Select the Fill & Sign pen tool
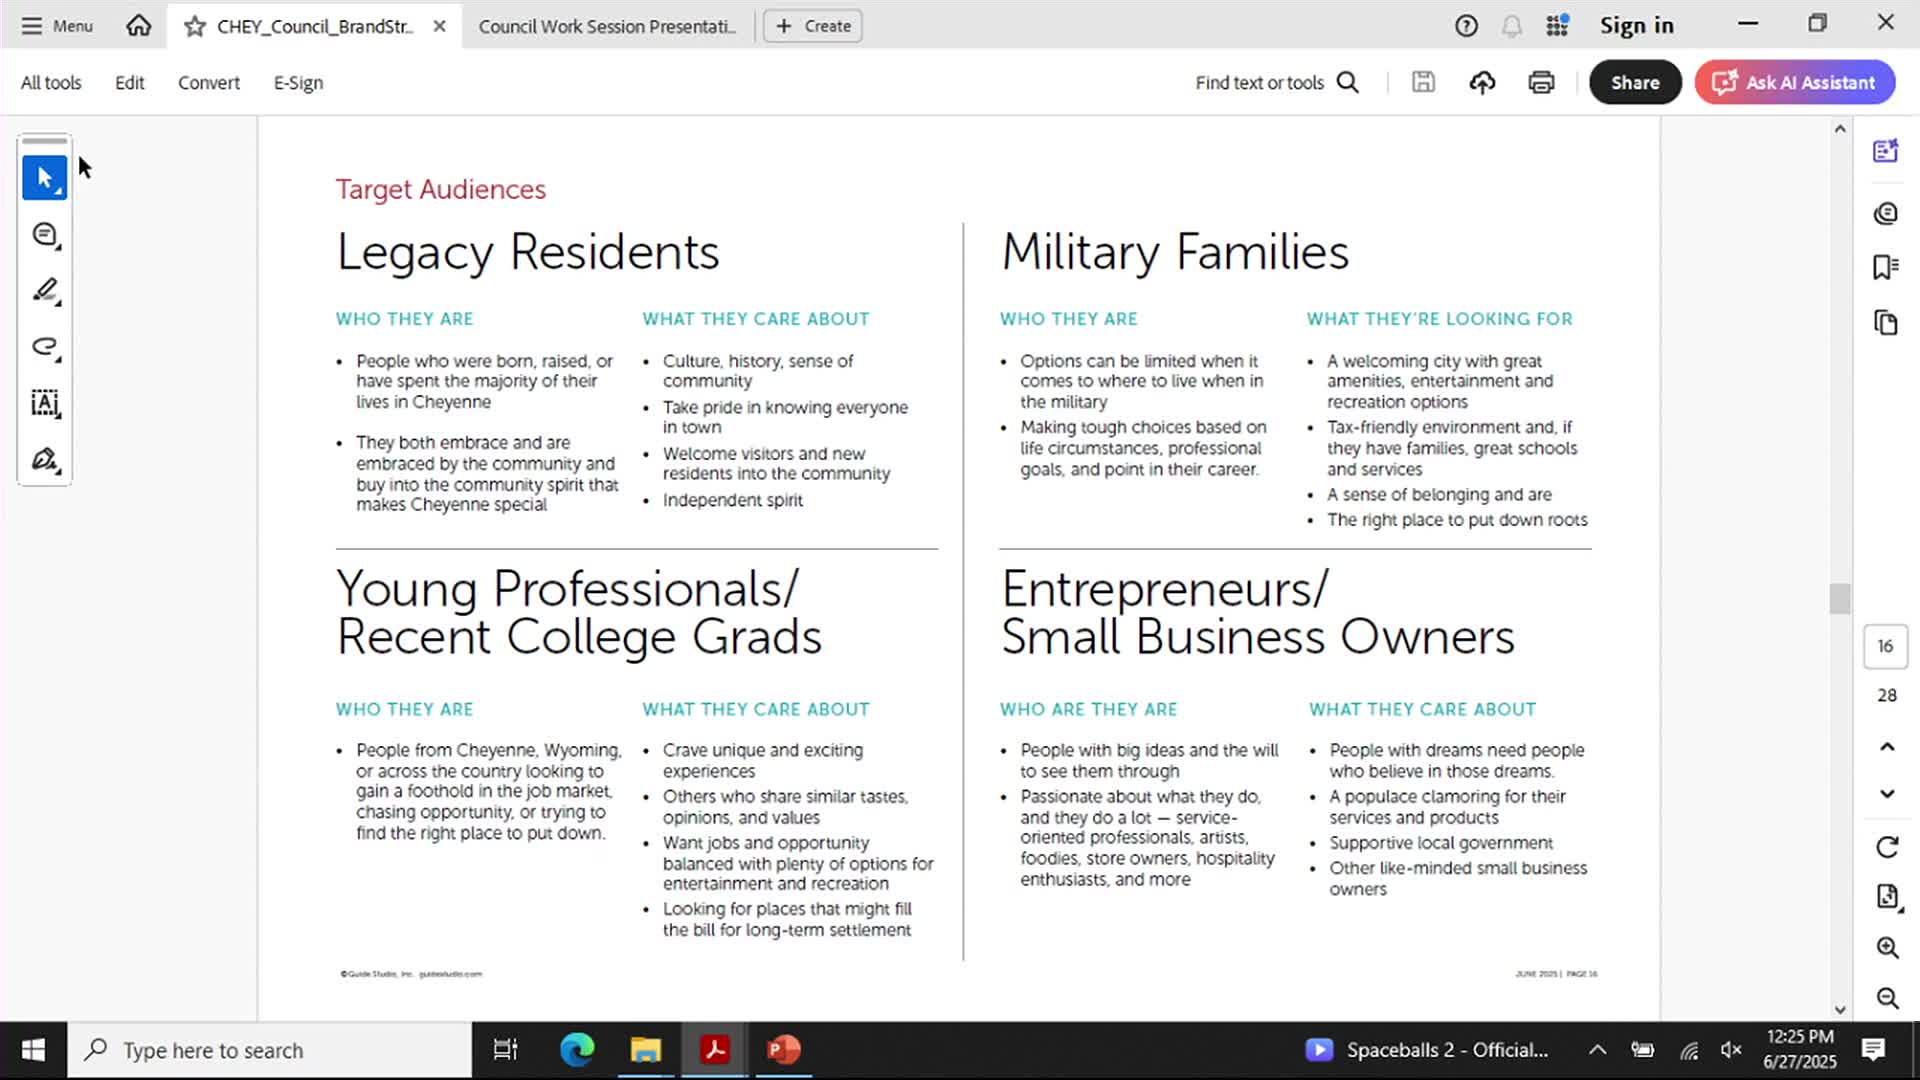This screenshot has height=1080, width=1920. pyautogui.click(x=45, y=459)
